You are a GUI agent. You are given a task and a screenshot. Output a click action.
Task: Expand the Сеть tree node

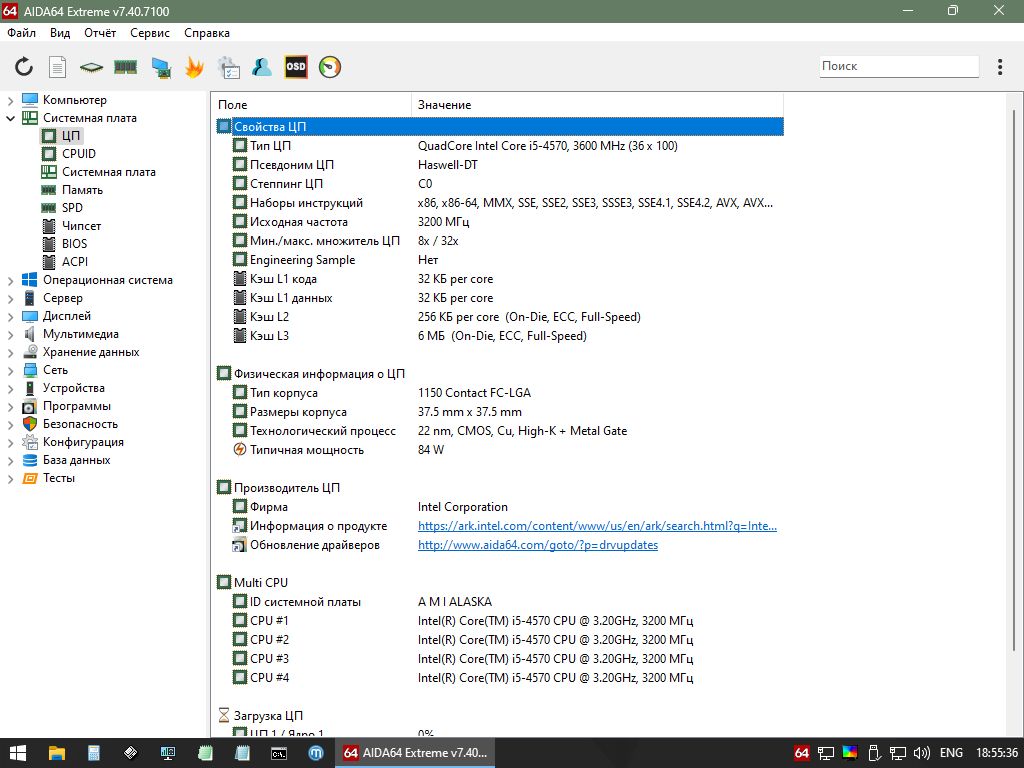click(x=10, y=371)
